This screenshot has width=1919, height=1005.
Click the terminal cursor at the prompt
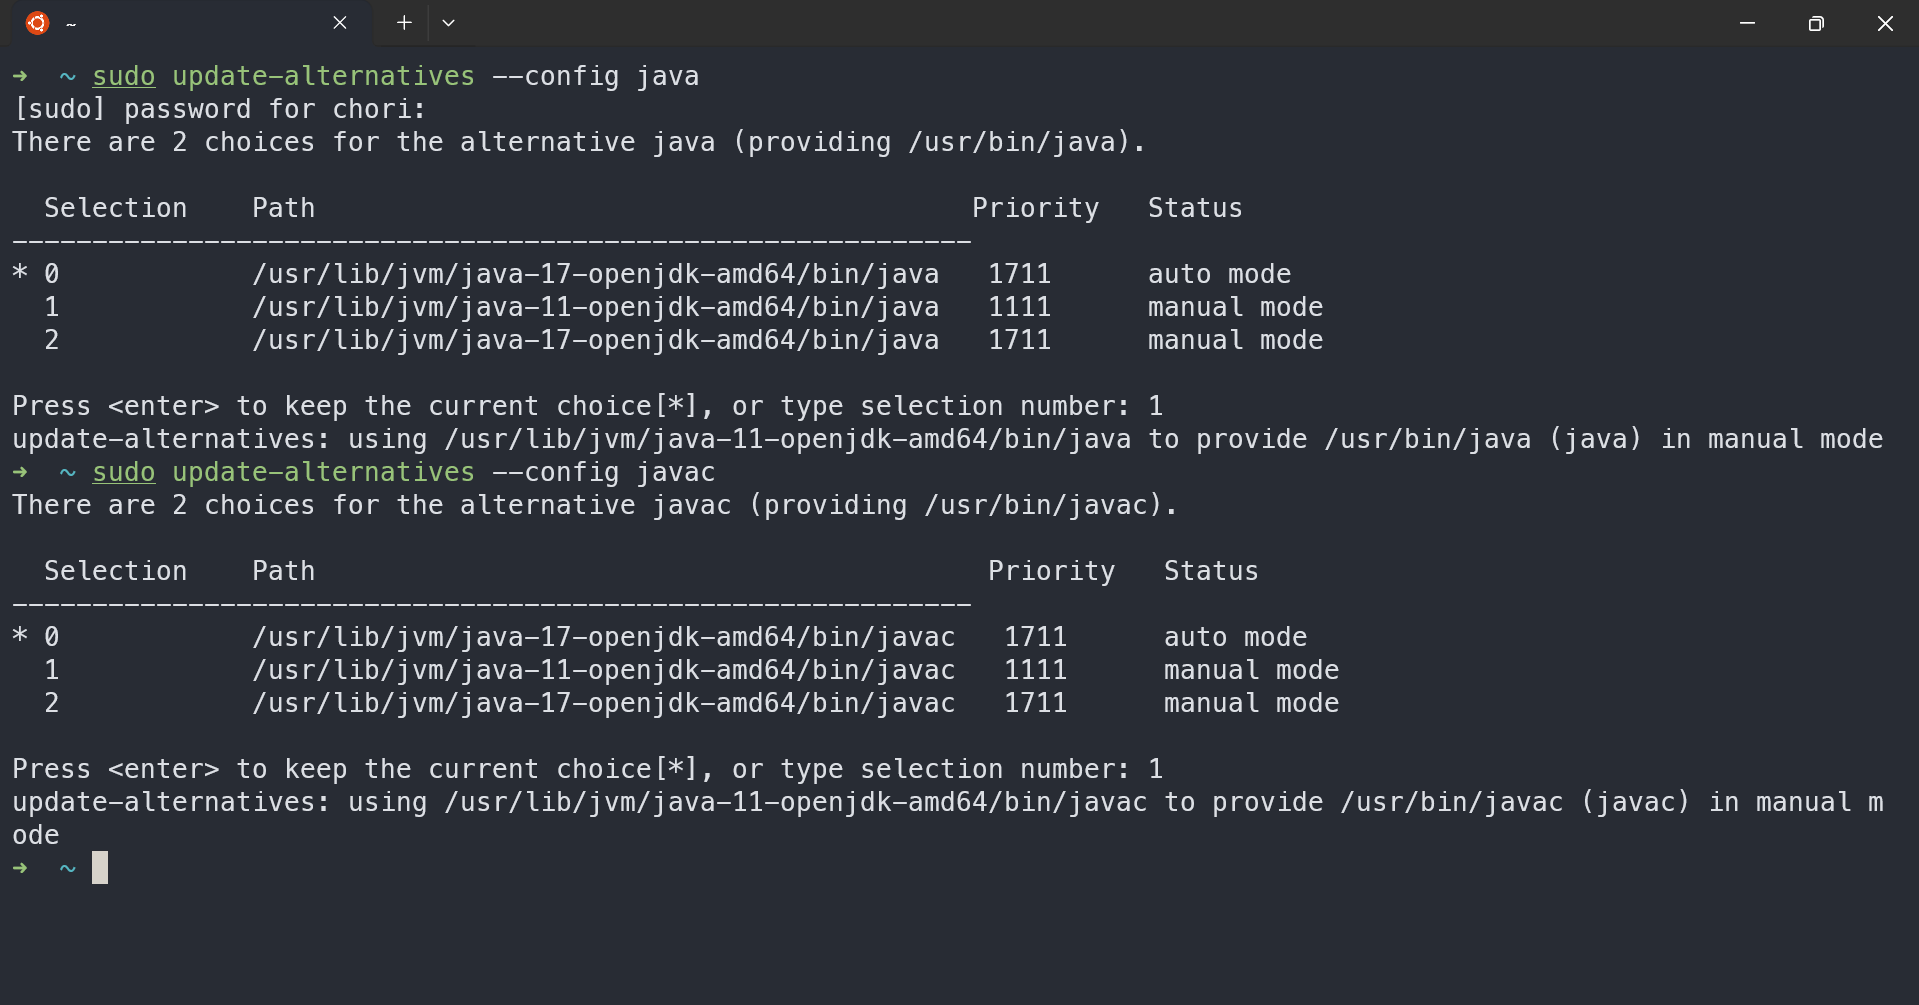click(100, 867)
